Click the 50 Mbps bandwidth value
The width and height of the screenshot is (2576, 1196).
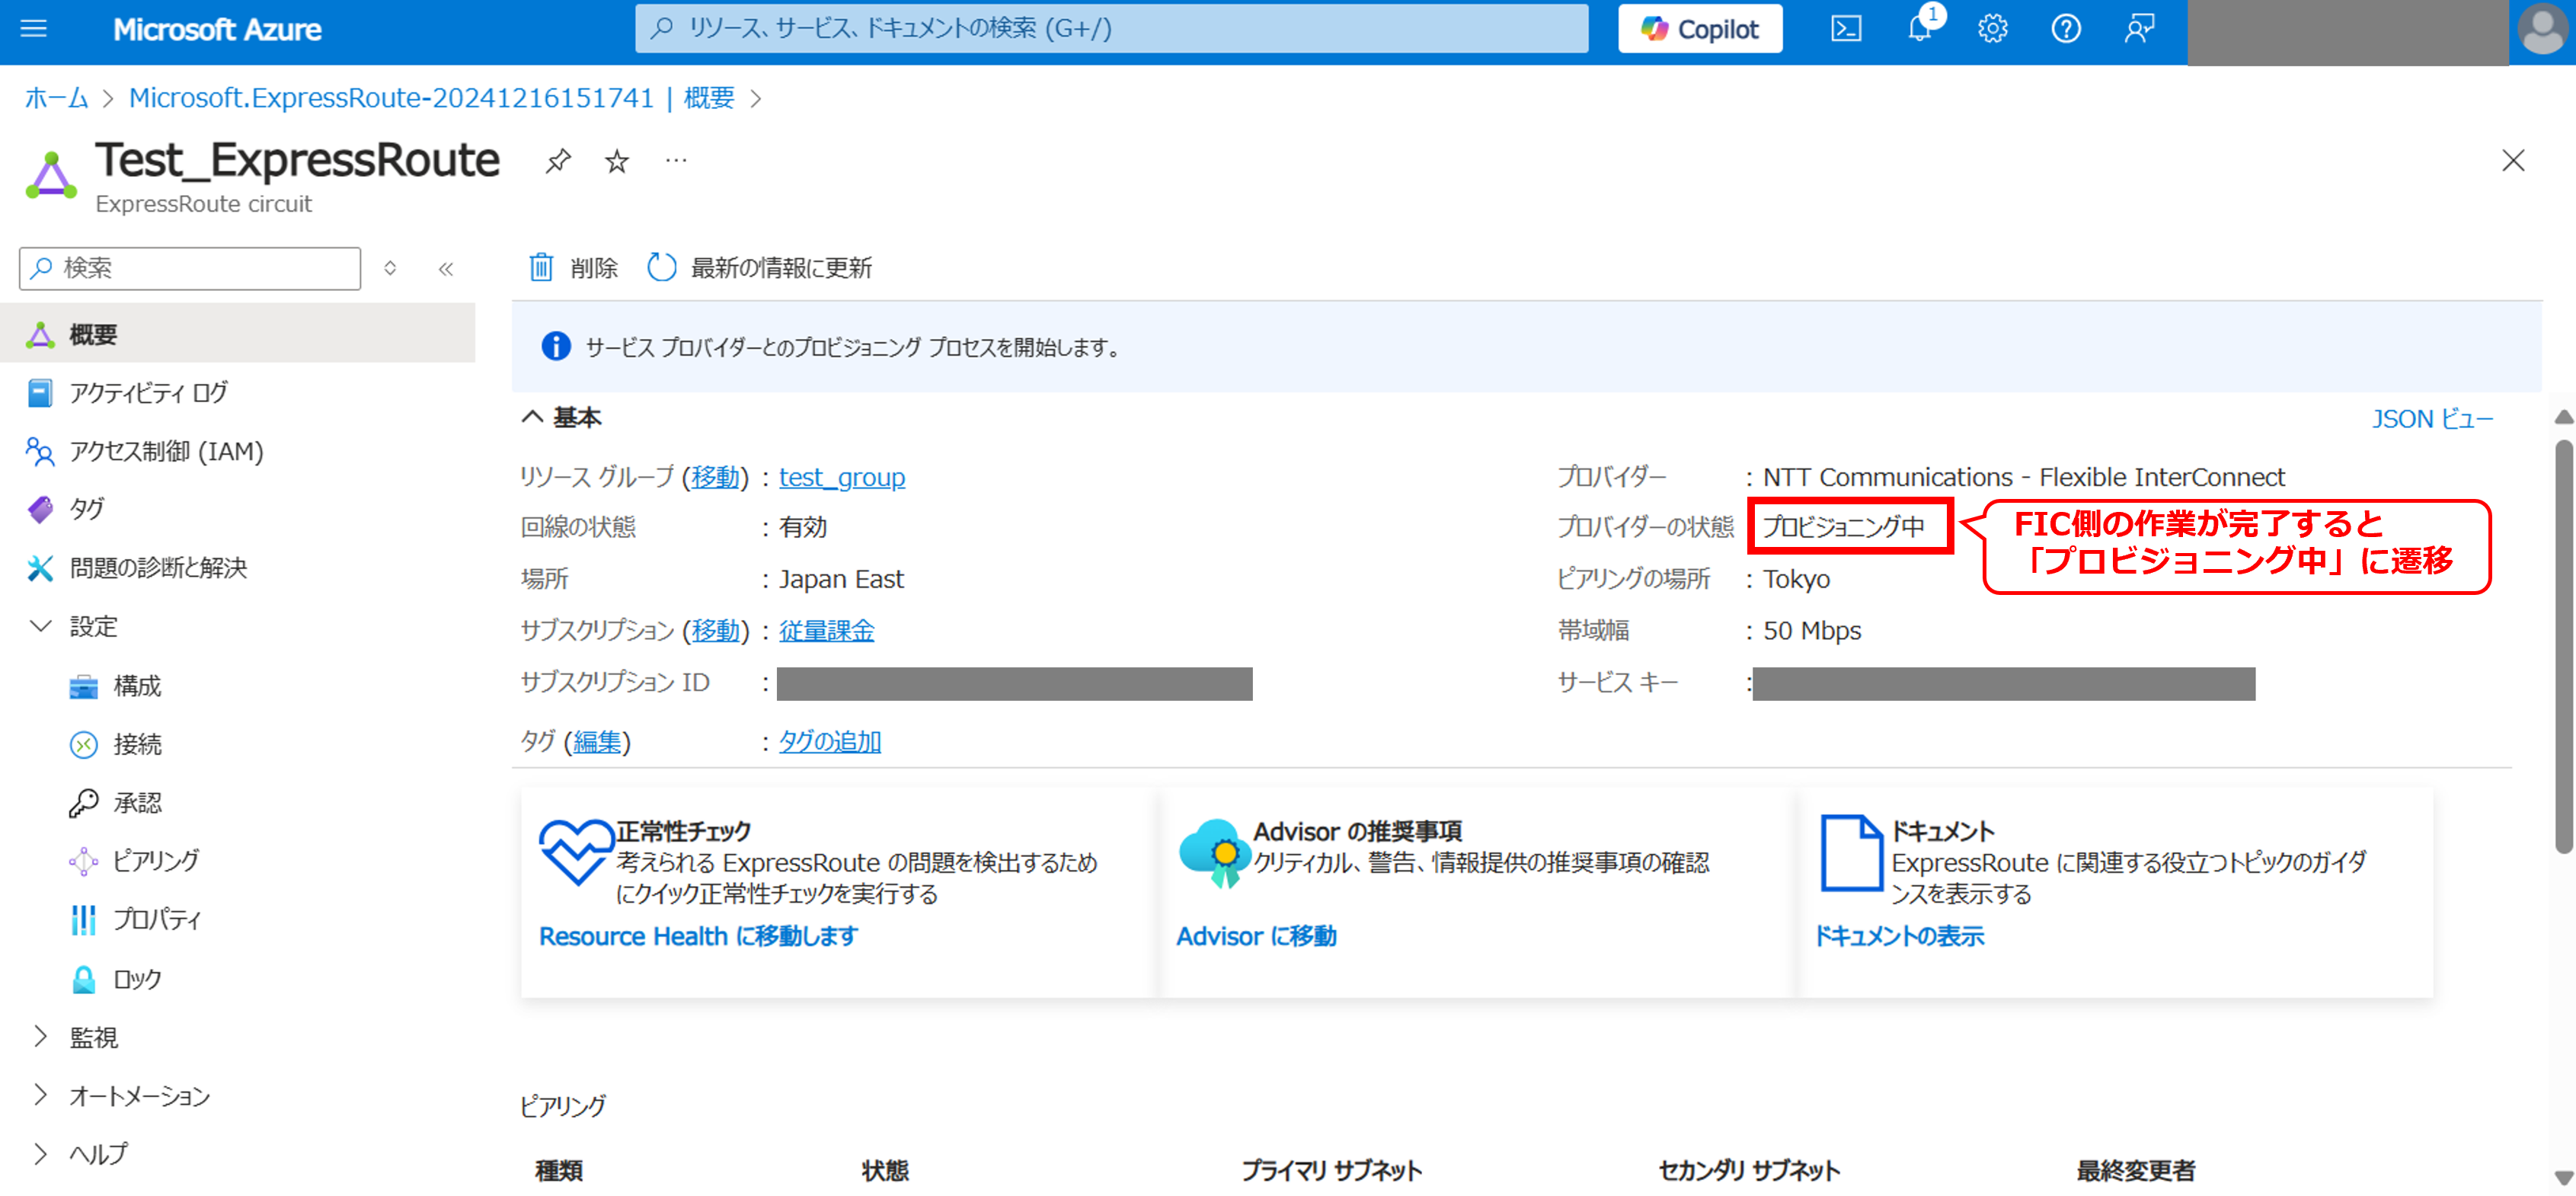tap(1812, 630)
